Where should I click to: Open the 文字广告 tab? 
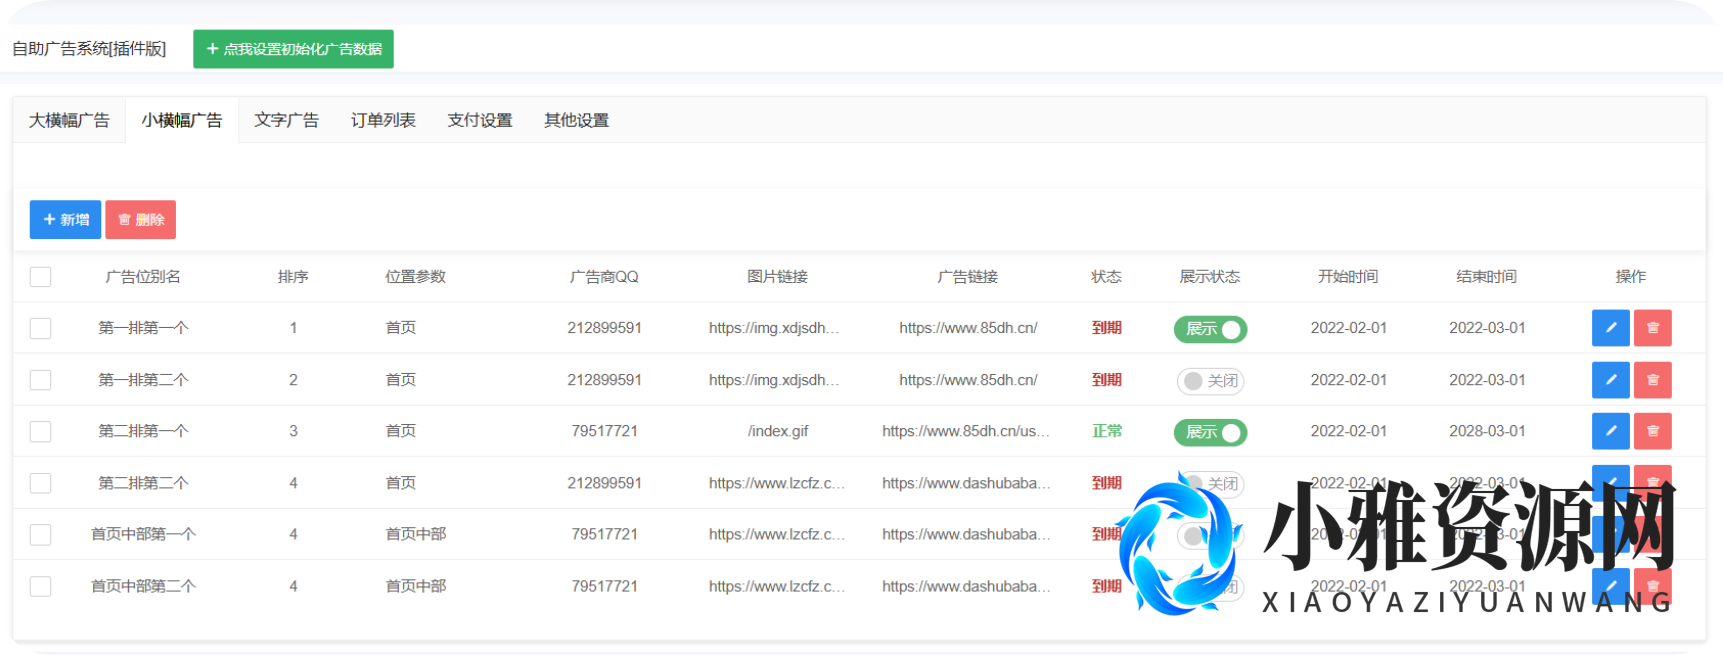[x=286, y=120]
